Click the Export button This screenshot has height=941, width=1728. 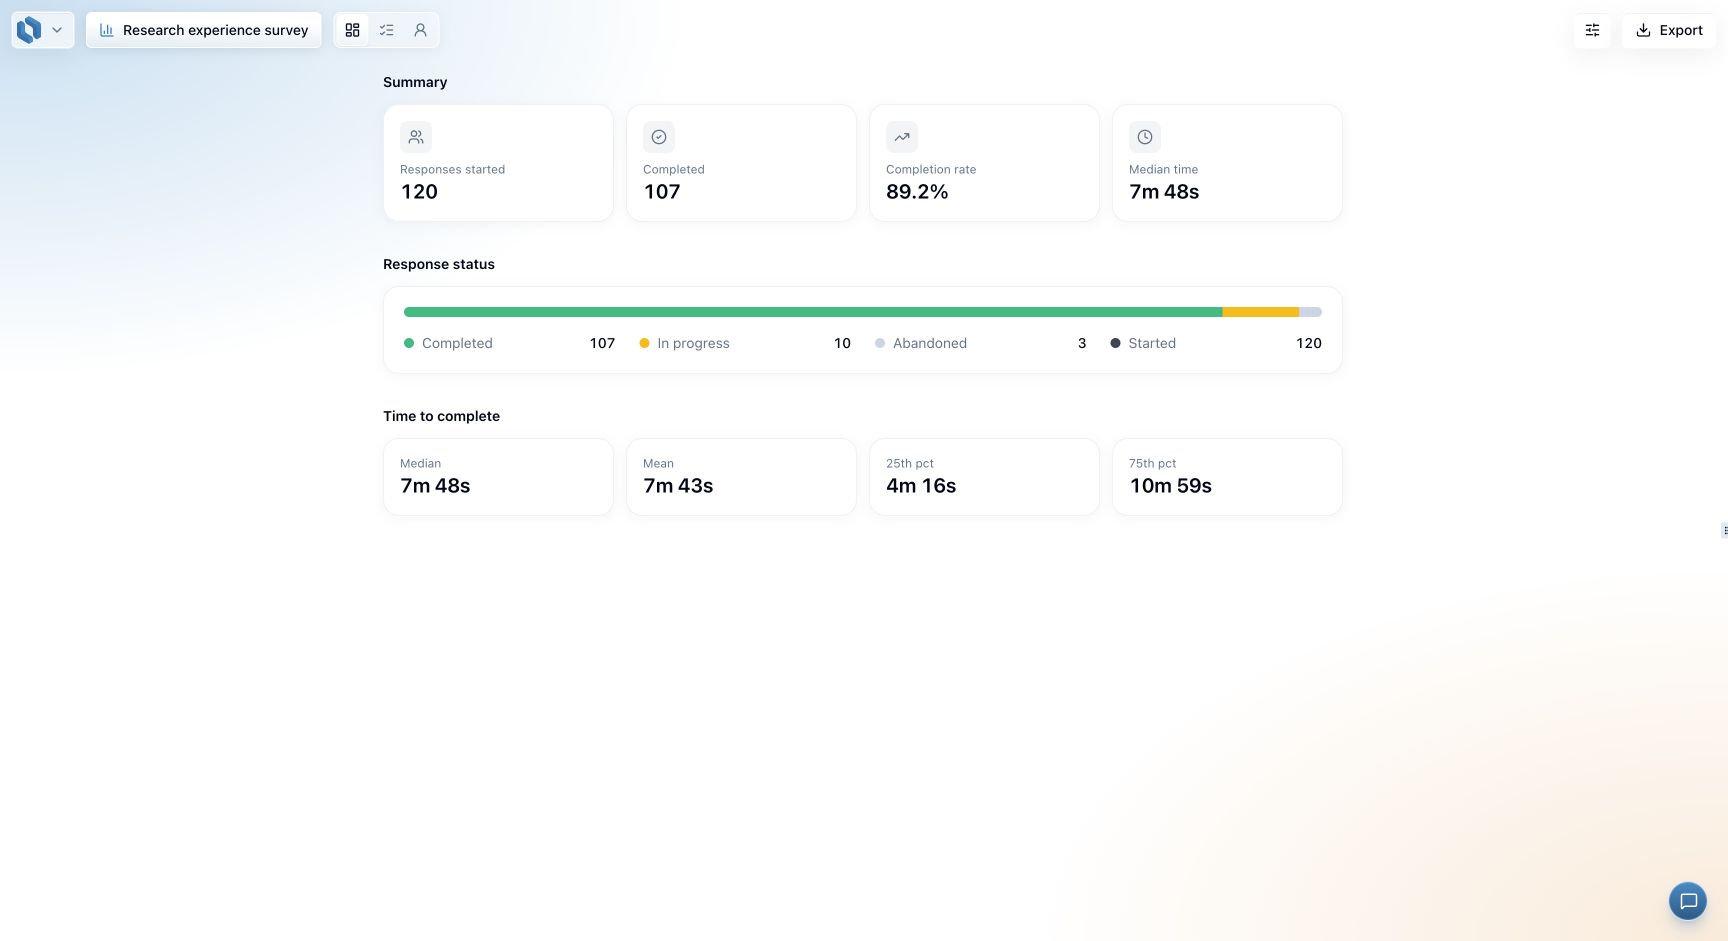pos(1669,30)
